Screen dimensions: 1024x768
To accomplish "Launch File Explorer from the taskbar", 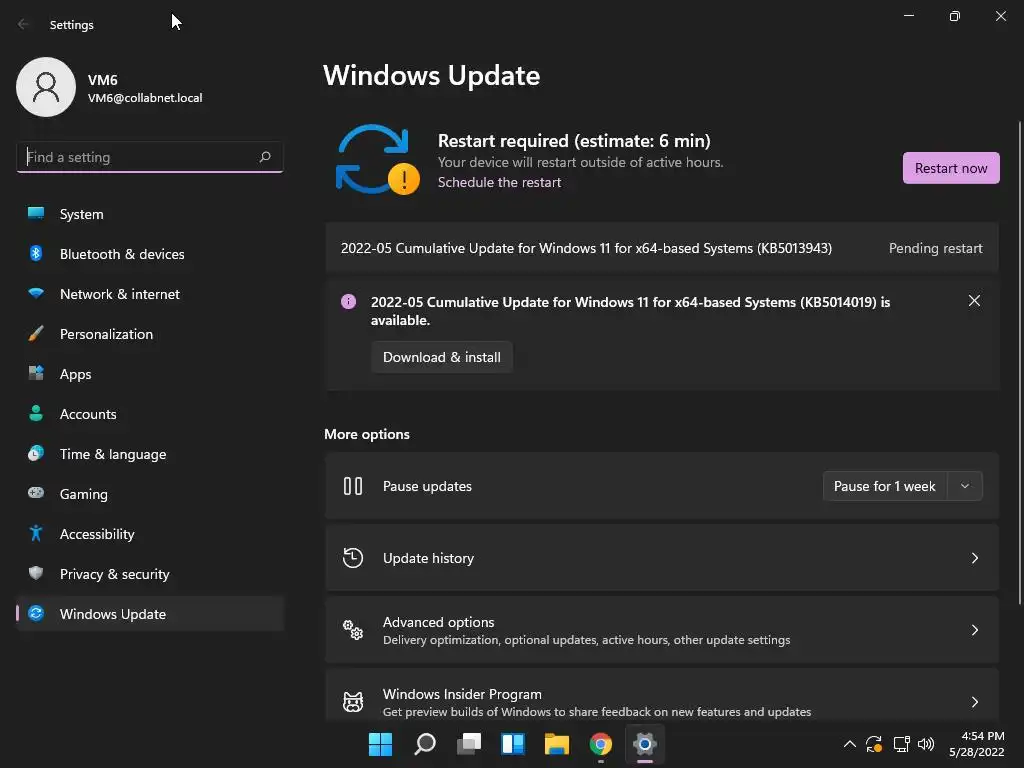I will tap(557, 744).
